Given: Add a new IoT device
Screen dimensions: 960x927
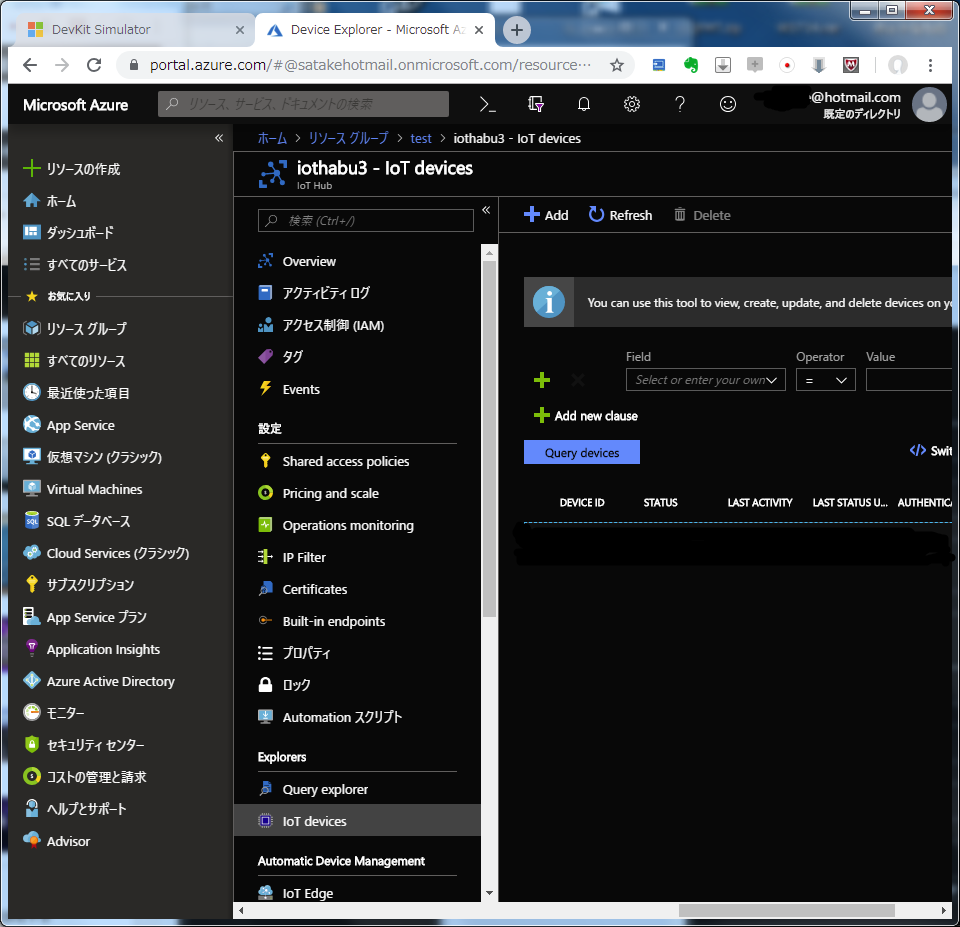Looking at the screenshot, I should click(x=546, y=215).
